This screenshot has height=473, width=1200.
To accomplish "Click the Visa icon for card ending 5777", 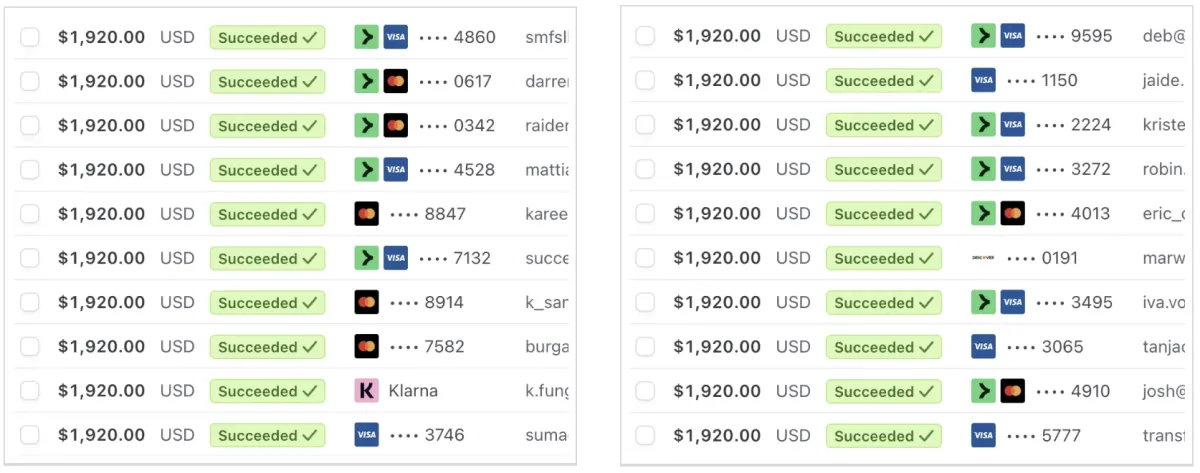I will click(x=983, y=435).
